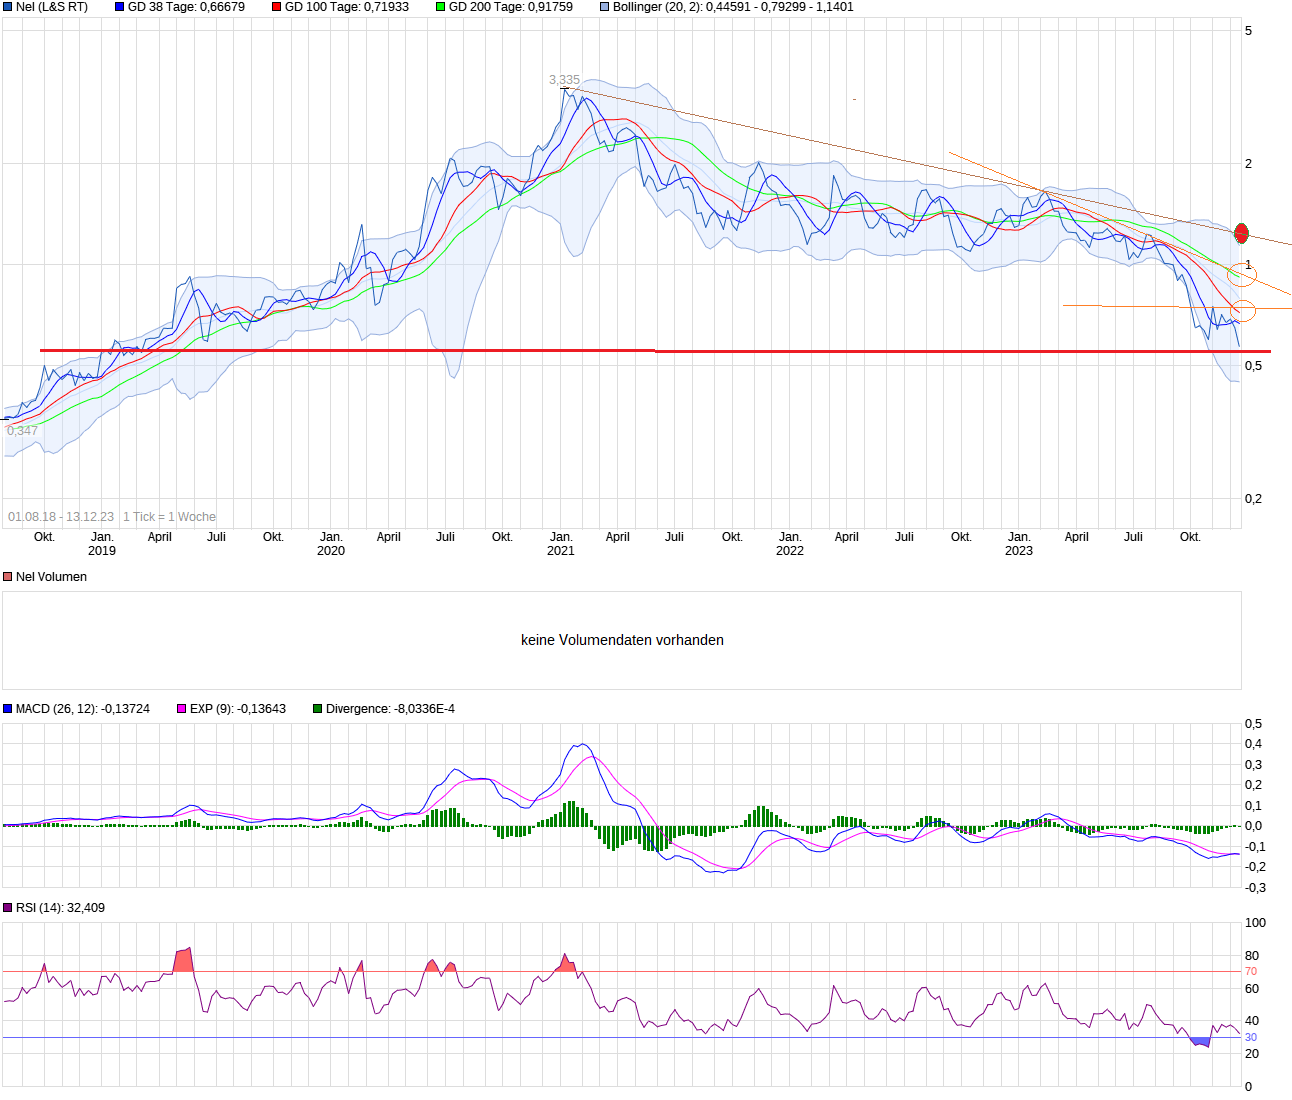Click the '2020' year label on the time axis
This screenshot has height=1100, width=1292.
tap(331, 551)
